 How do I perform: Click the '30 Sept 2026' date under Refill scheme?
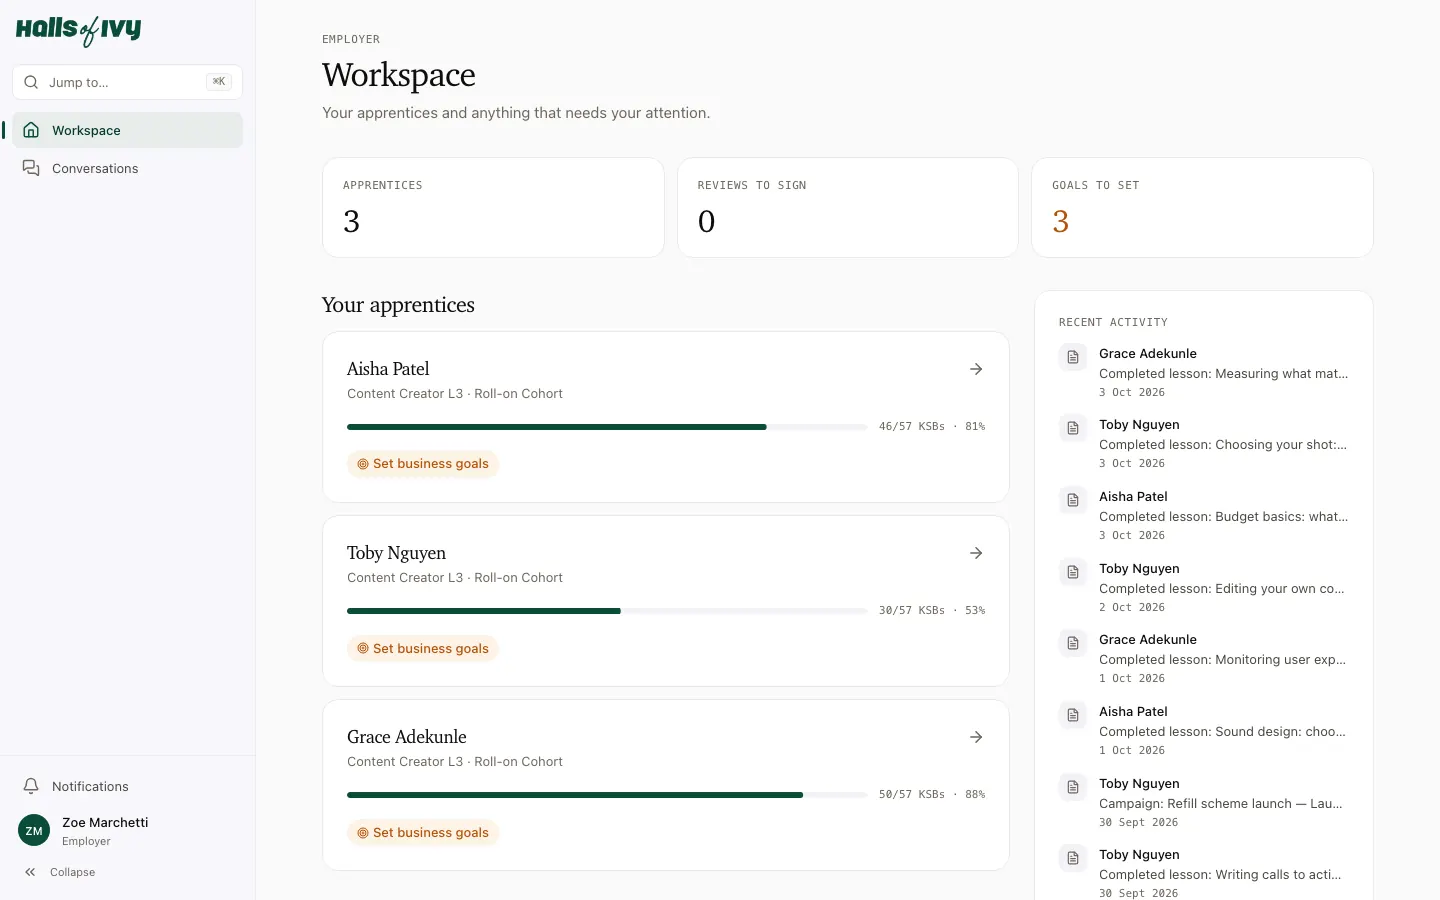[x=1138, y=822]
